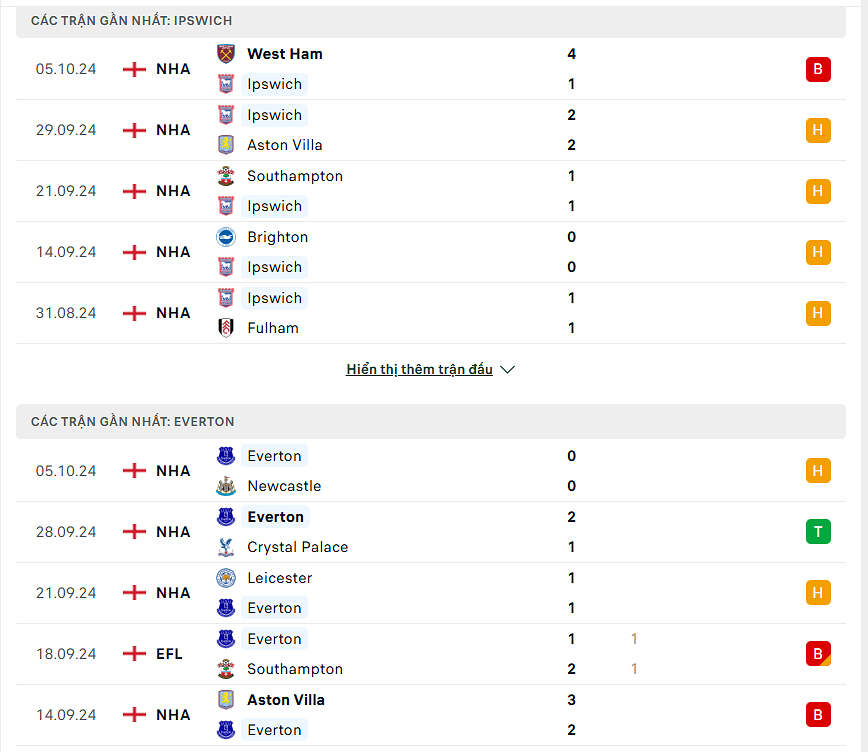Click the red B badge for West Ham match

[818, 69]
